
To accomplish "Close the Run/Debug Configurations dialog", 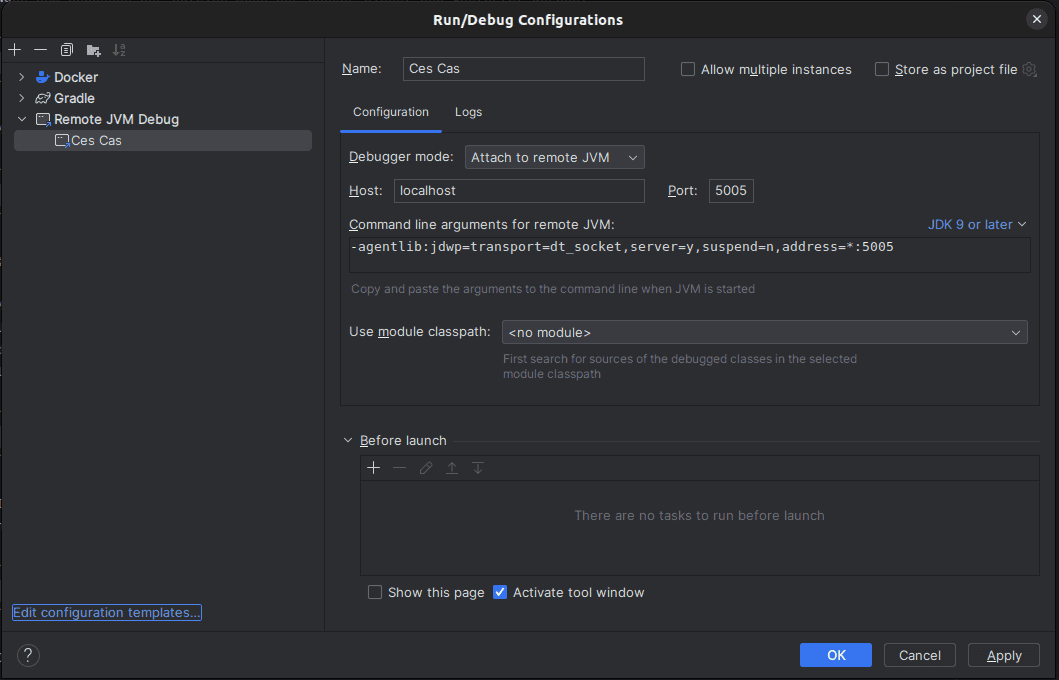I will pos(1037,20).
